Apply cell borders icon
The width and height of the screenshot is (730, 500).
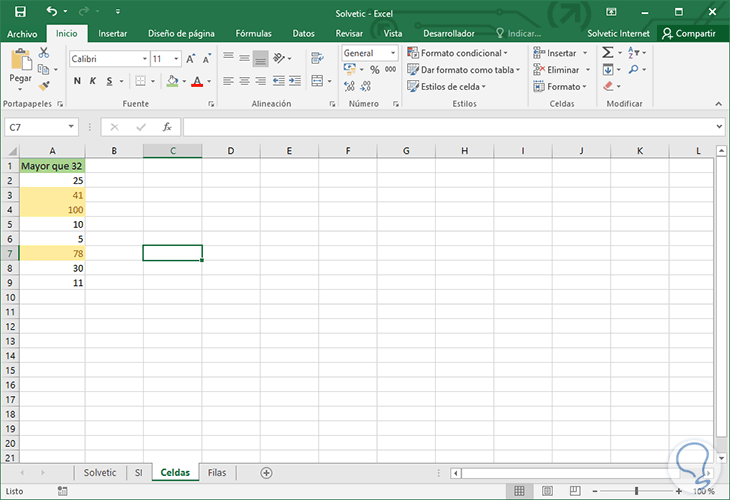click(140, 81)
